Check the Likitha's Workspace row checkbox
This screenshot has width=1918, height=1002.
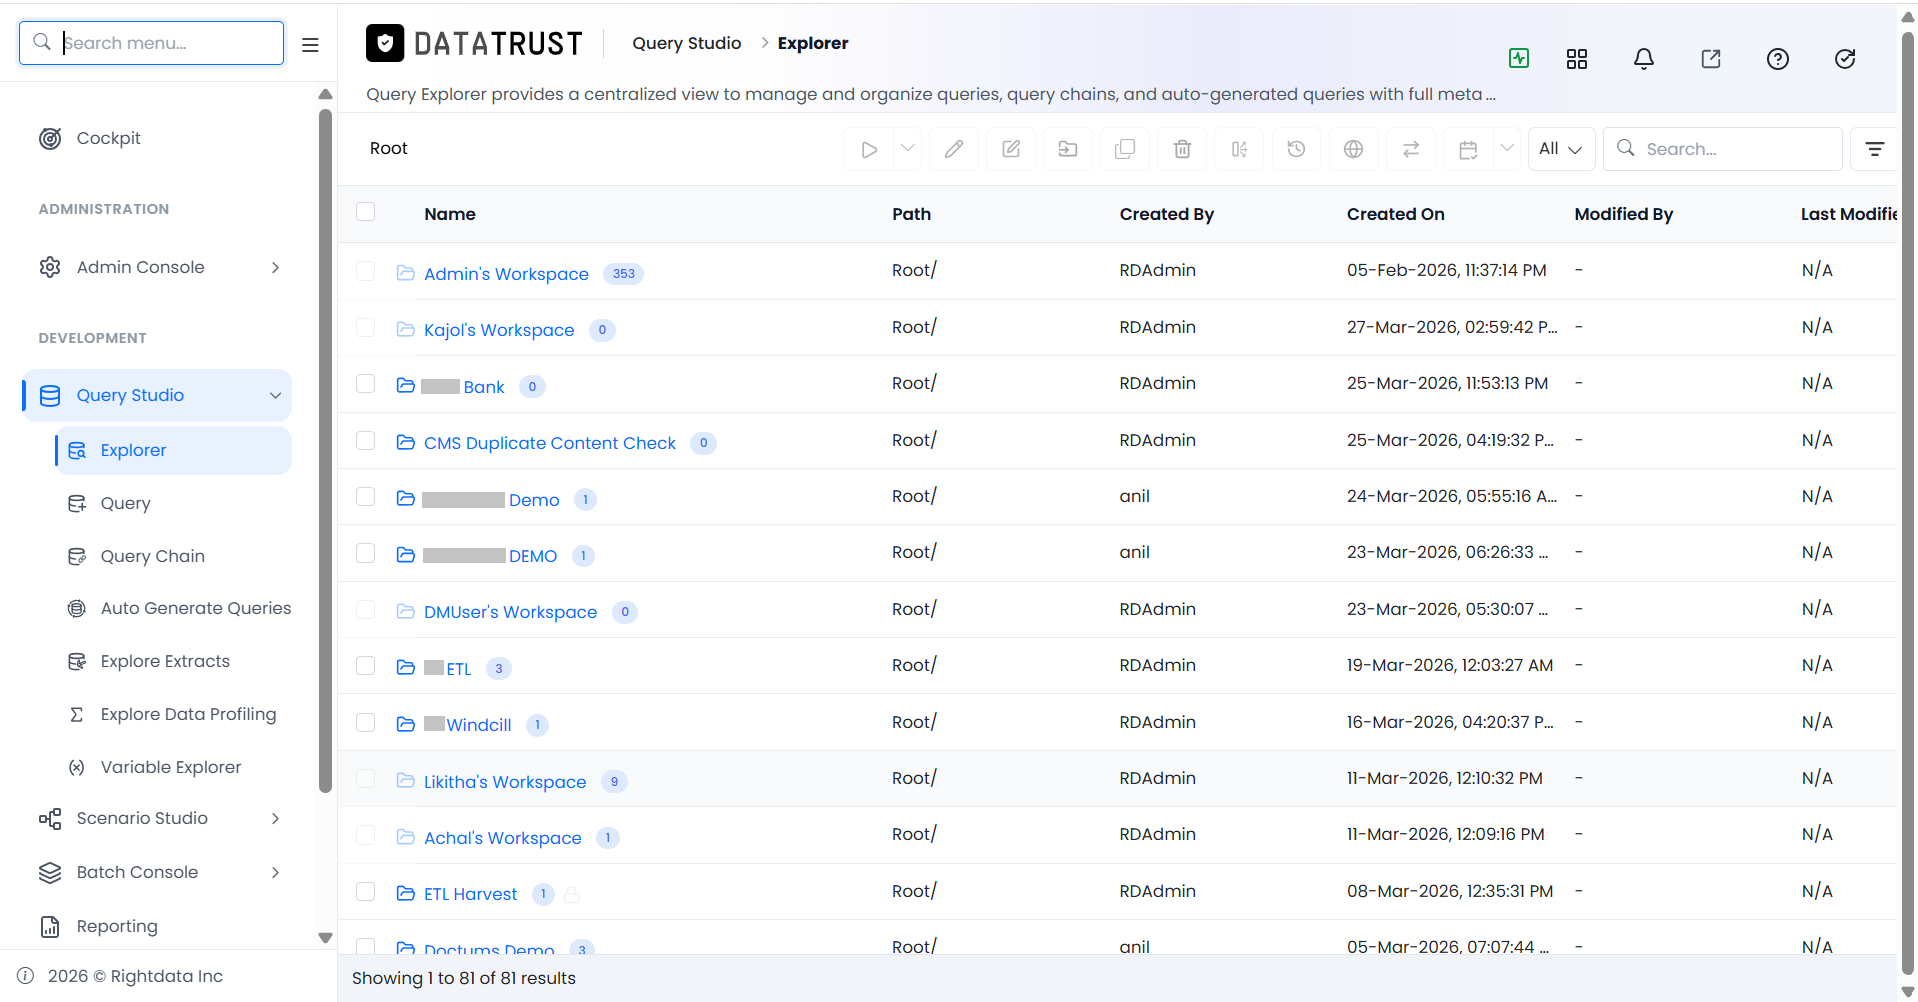[366, 779]
